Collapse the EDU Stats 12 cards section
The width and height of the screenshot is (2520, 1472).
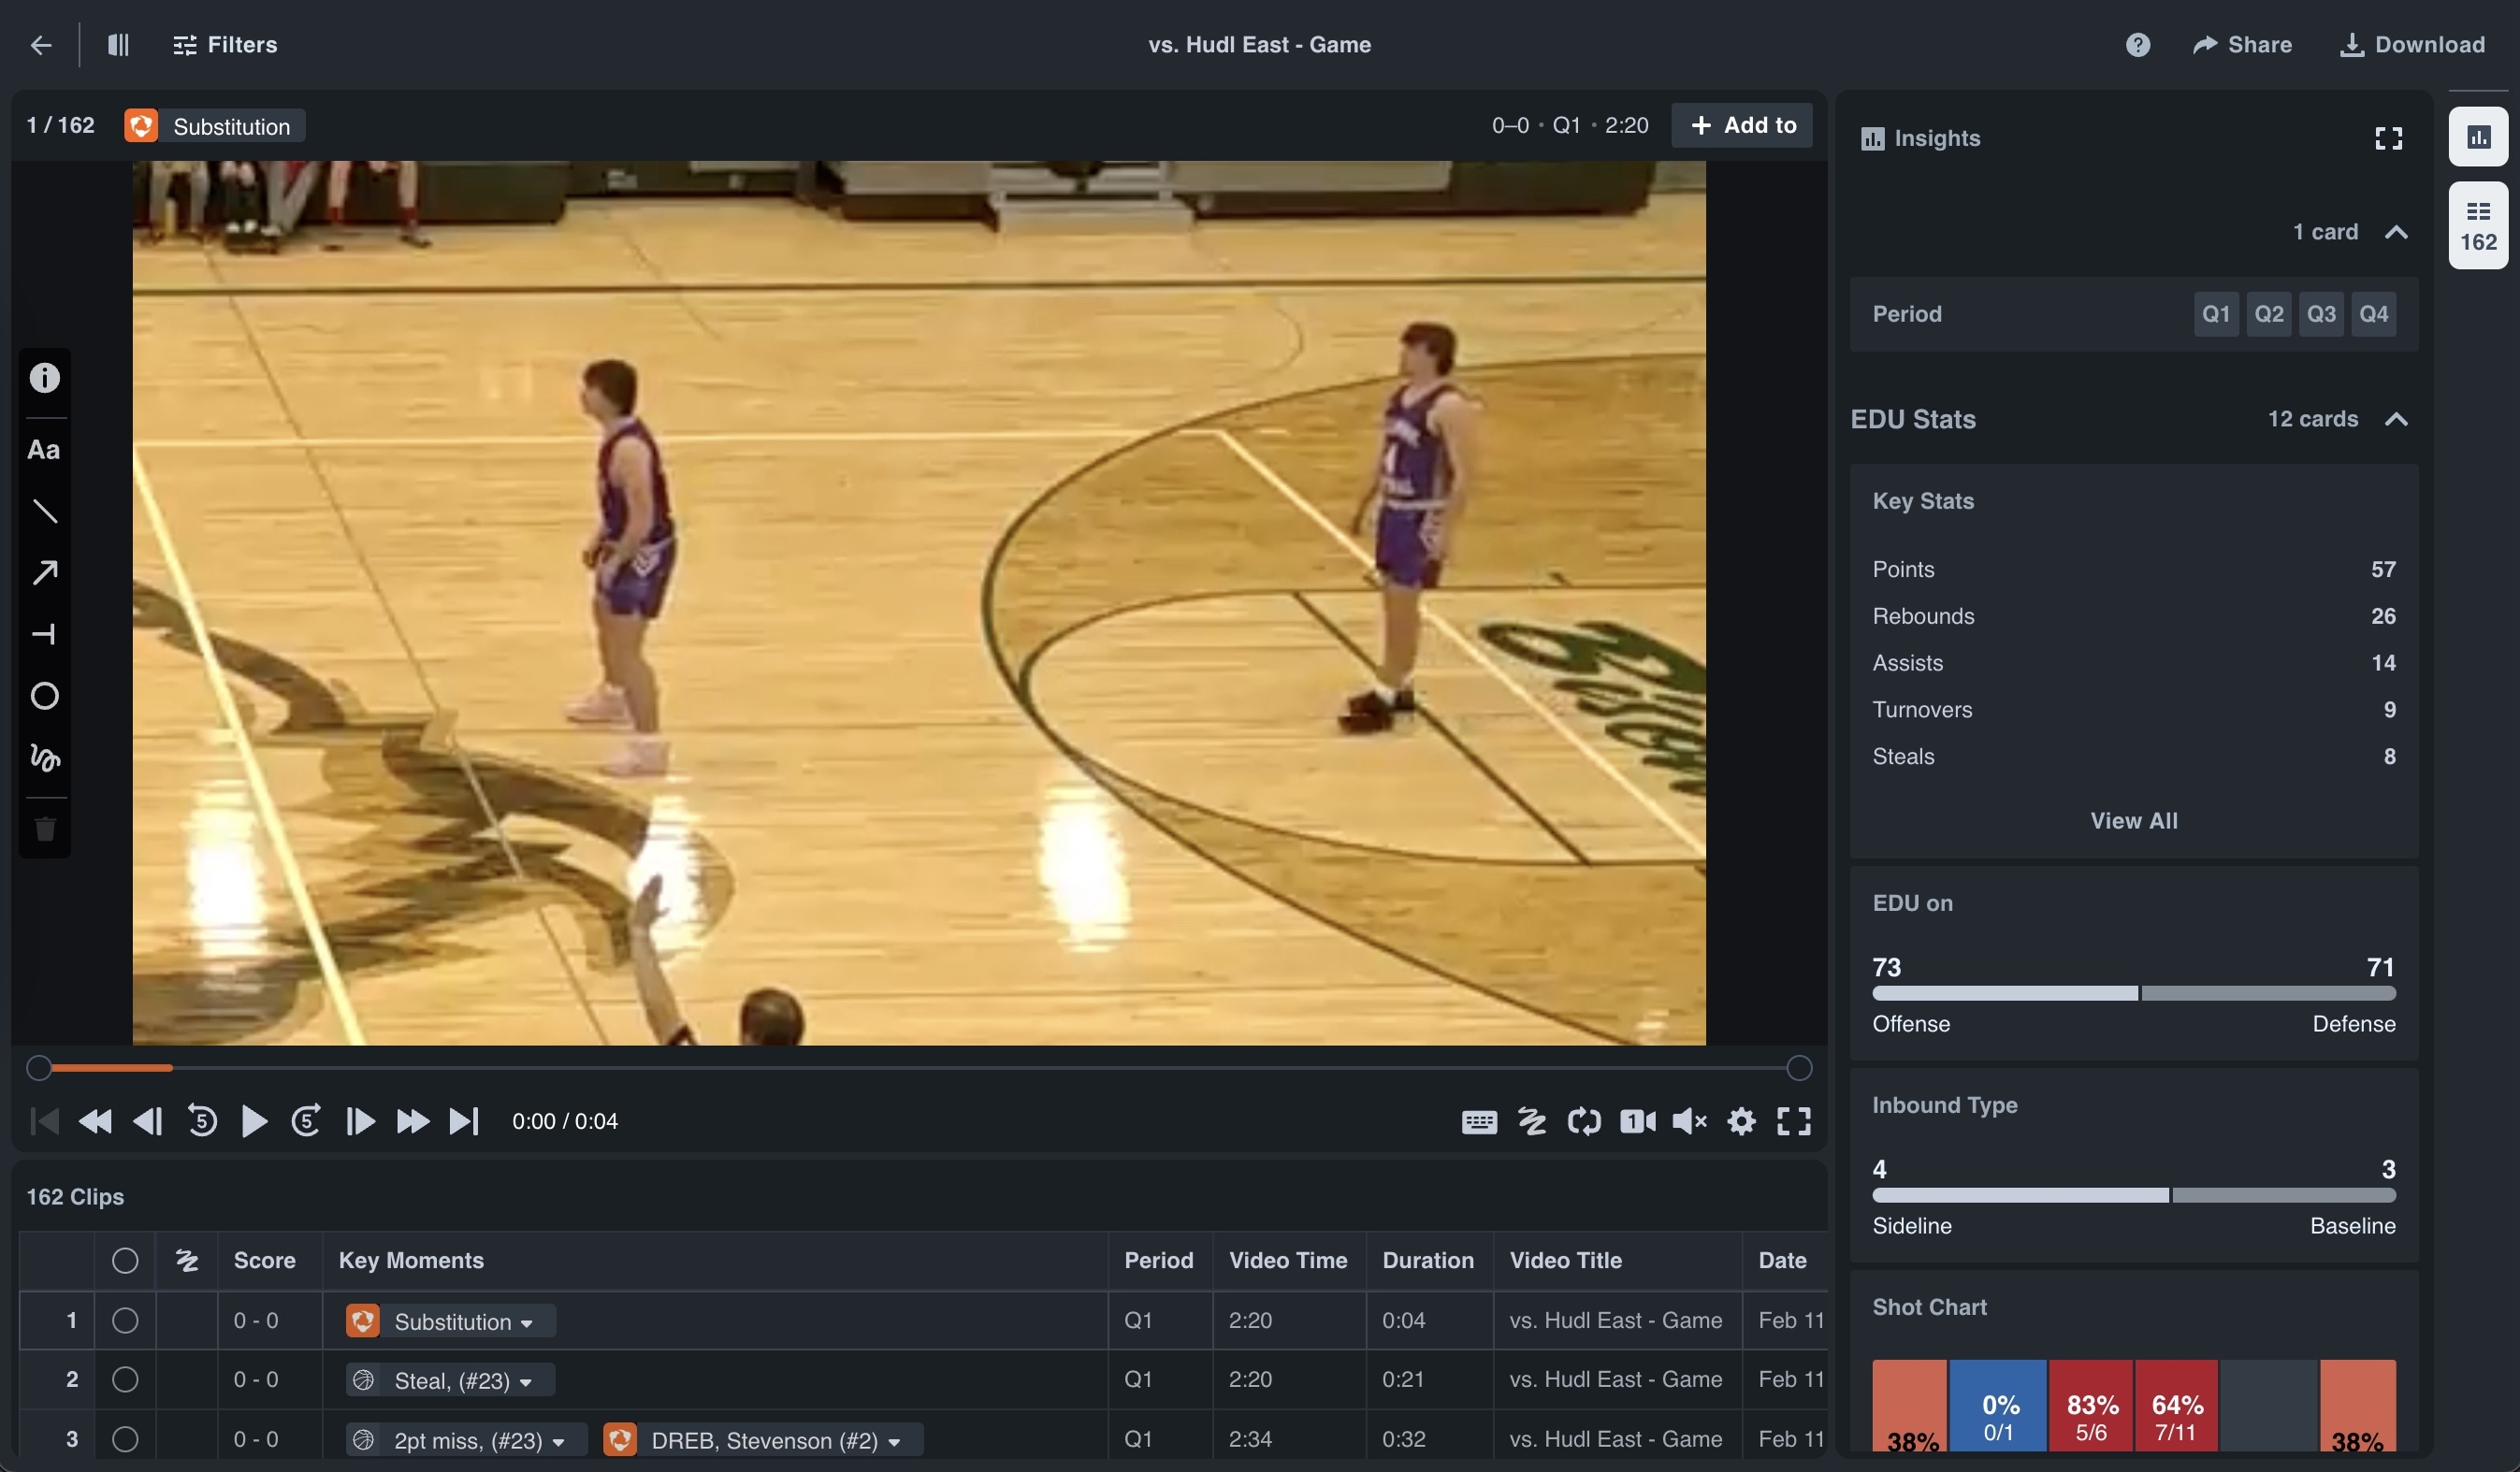point(2397,419)
